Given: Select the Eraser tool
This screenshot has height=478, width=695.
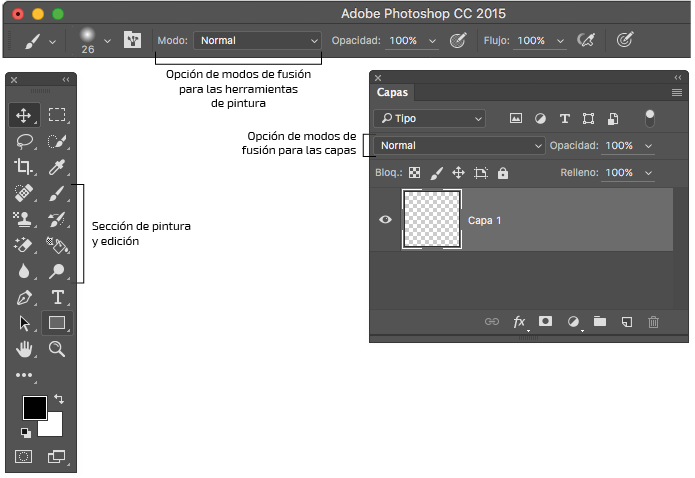Looking at the screenshot, I should pos(24,245).
